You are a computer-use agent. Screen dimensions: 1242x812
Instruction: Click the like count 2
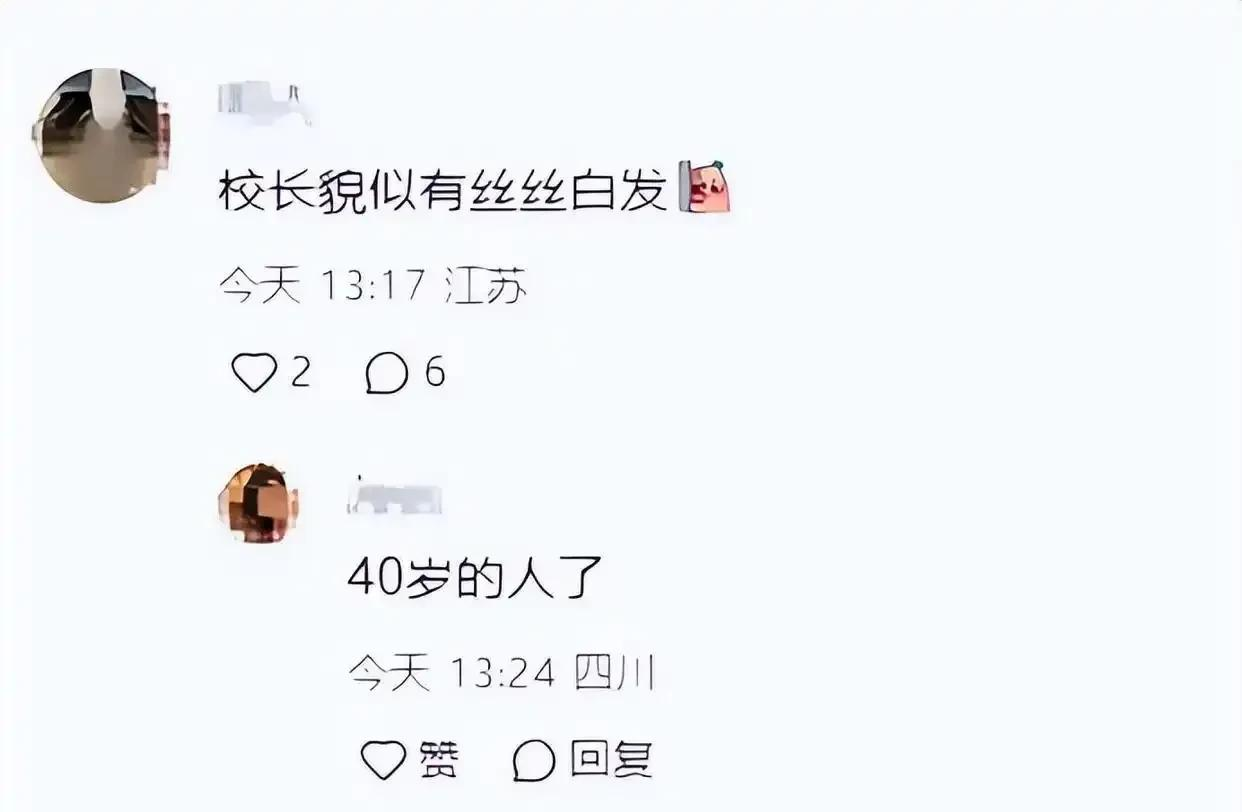300,374
